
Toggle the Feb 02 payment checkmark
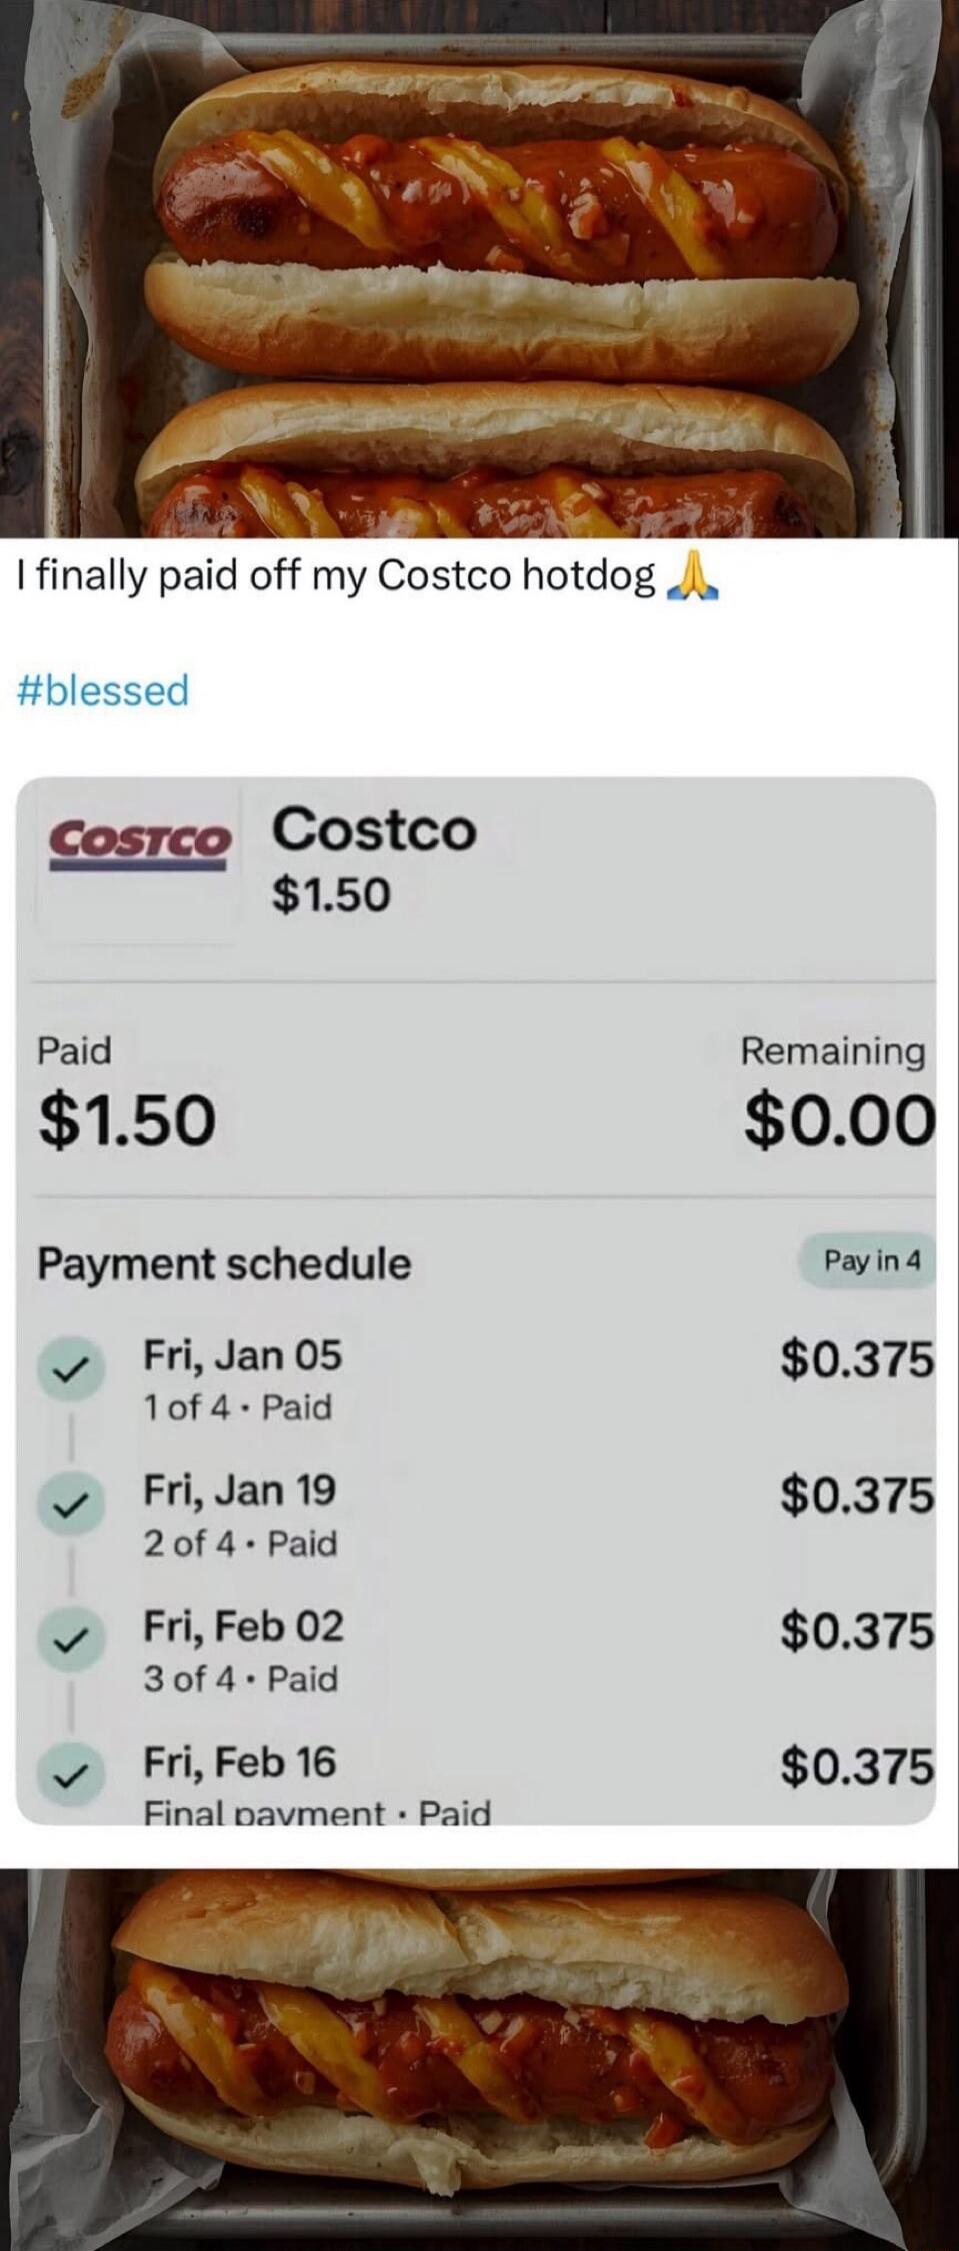(x=70, y=1641)
